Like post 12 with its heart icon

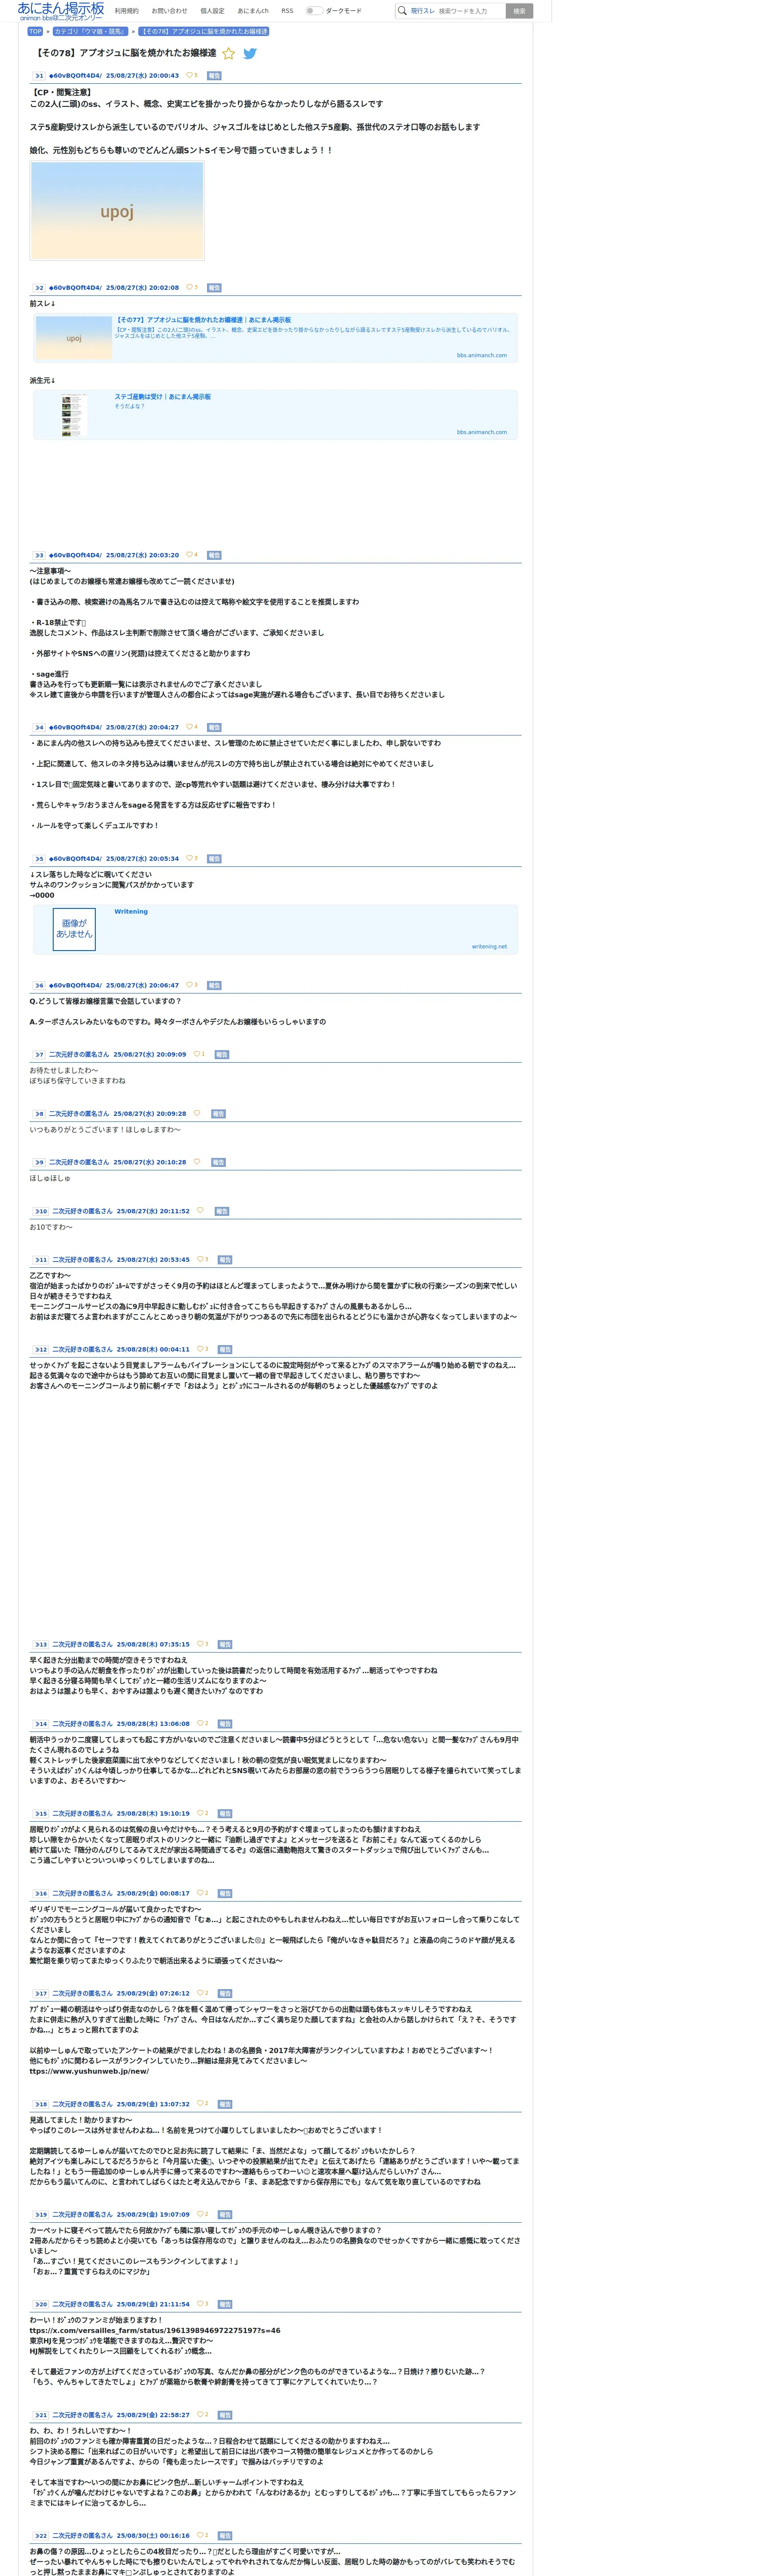[x=200, y=1349]
